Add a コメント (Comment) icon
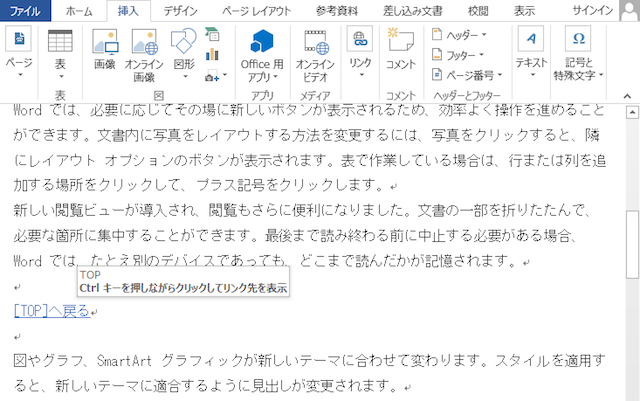This screenshot has width=640, height=401. click(400, 39)
